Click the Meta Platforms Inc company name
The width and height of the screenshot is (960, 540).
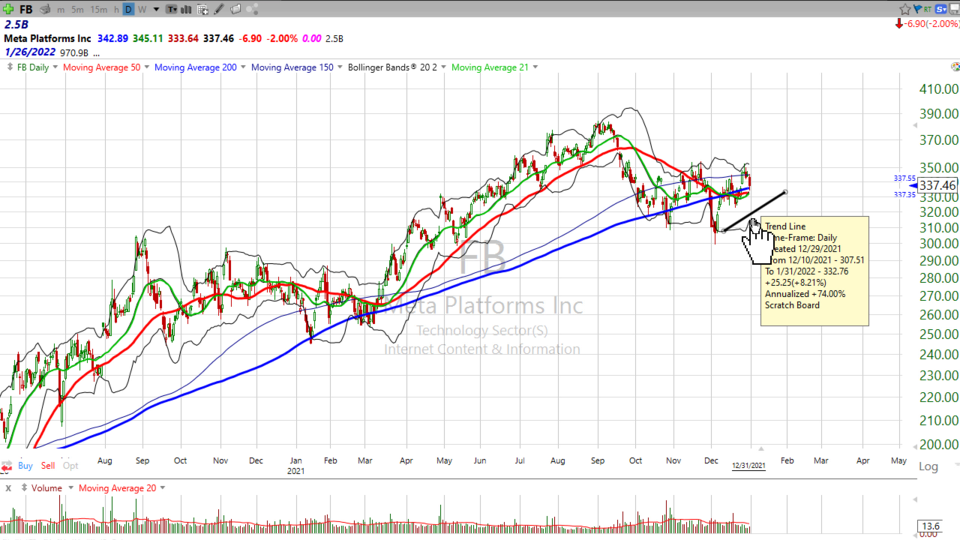coord(48,38)
